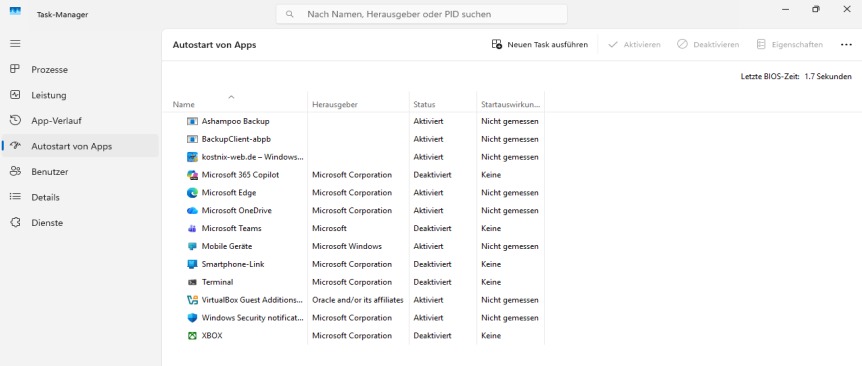Click the Microsoft Edge icon
The height and width of the screenshot is (366, 862).
(192, 193)
